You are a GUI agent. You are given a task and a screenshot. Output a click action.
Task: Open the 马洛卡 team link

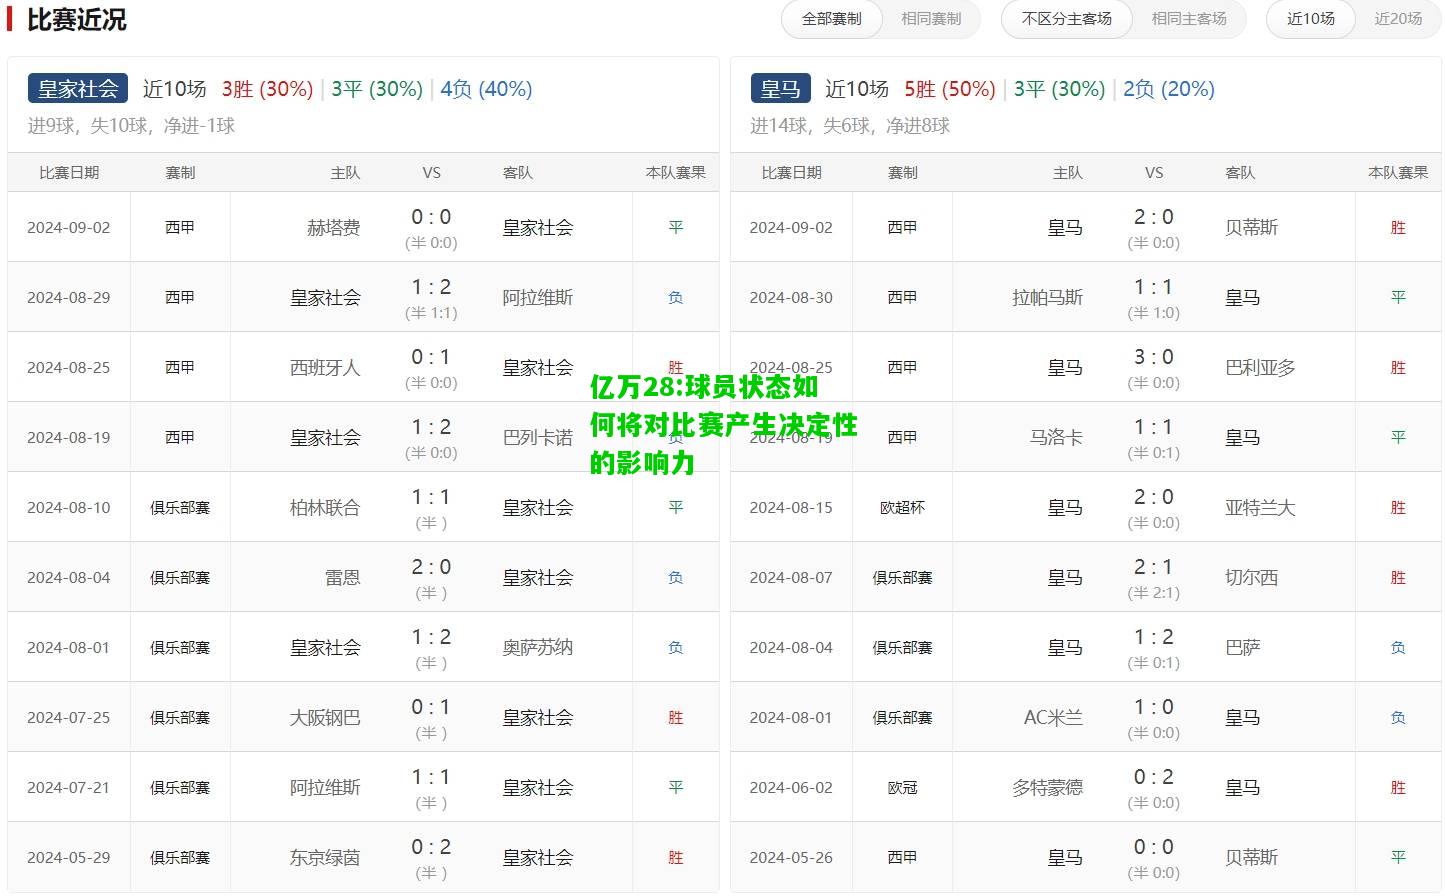(x=1056, y=438)
